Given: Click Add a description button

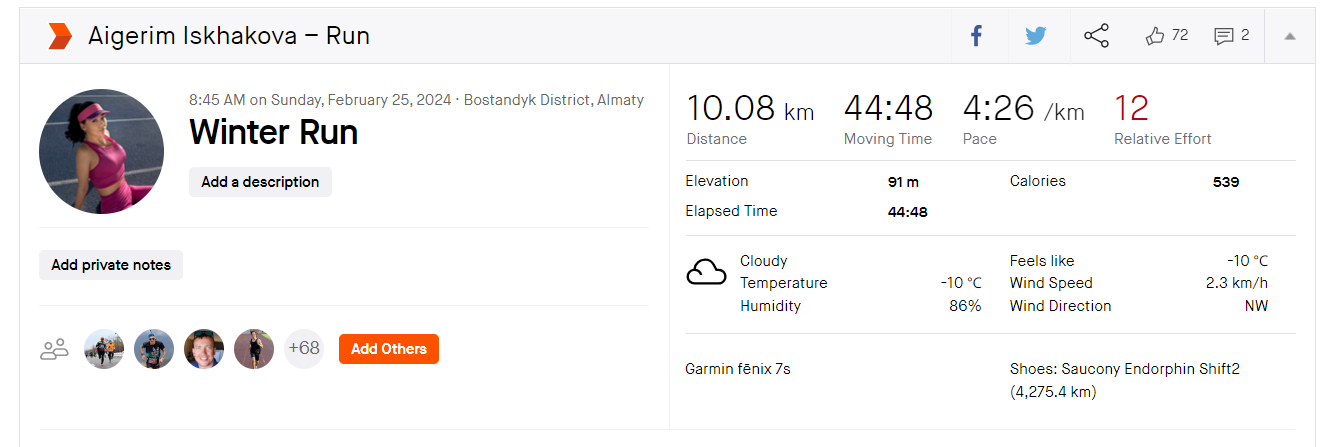Looking at the screenshot, I should click(260, 182).
